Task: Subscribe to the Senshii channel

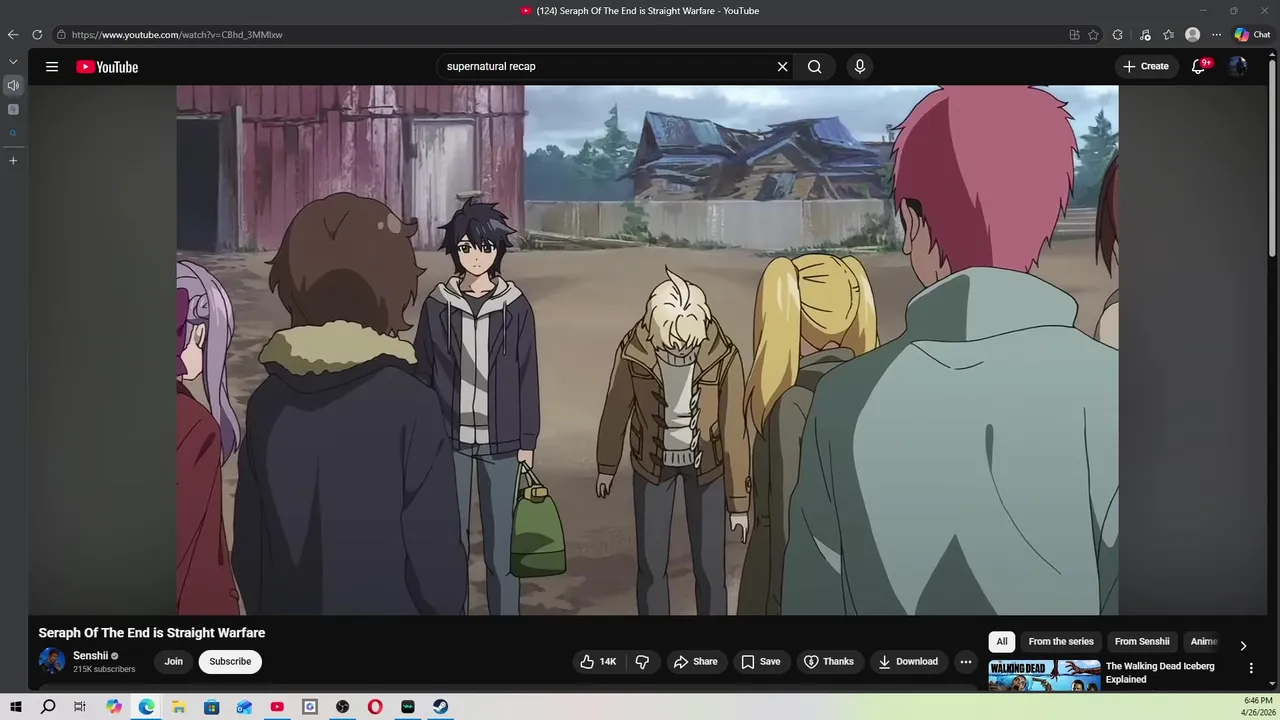Action: click(230, 662)
